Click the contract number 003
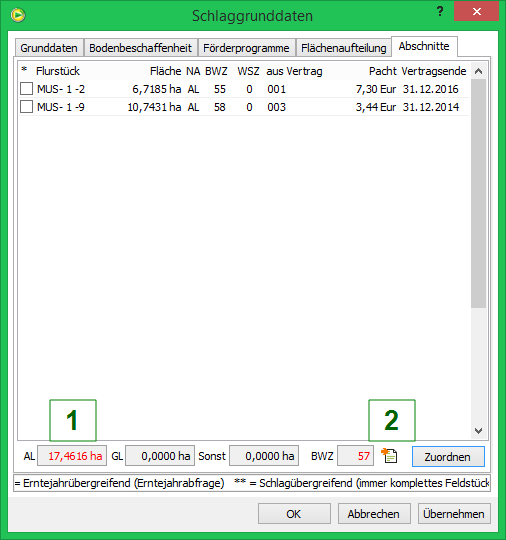This screenshot has height=540, width=506. [277, 107]
